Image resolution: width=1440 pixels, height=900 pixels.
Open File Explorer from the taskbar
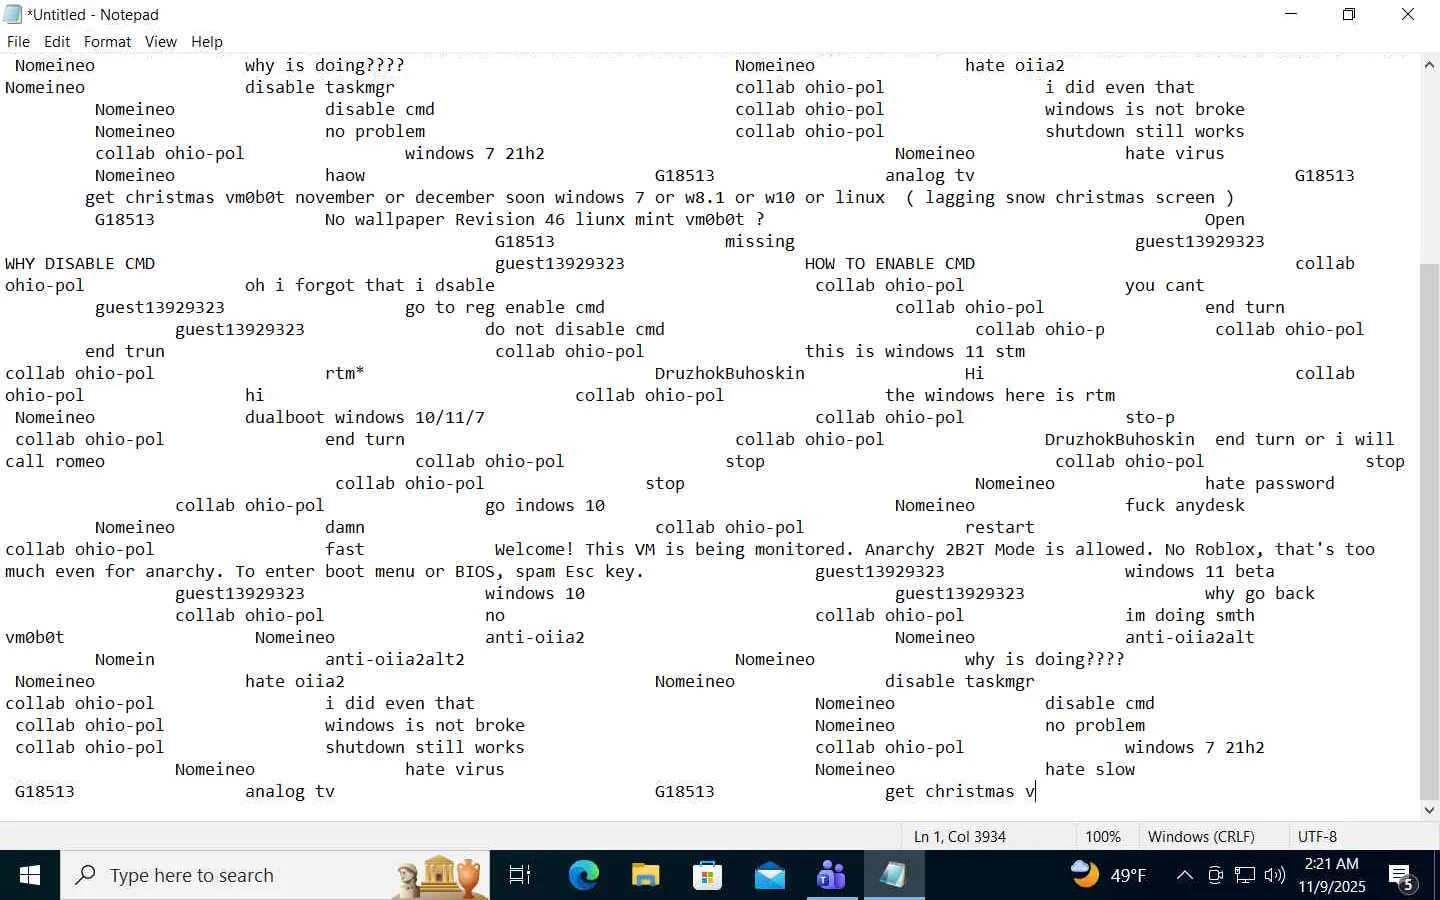pyautogui.click(x=646, y=876)
